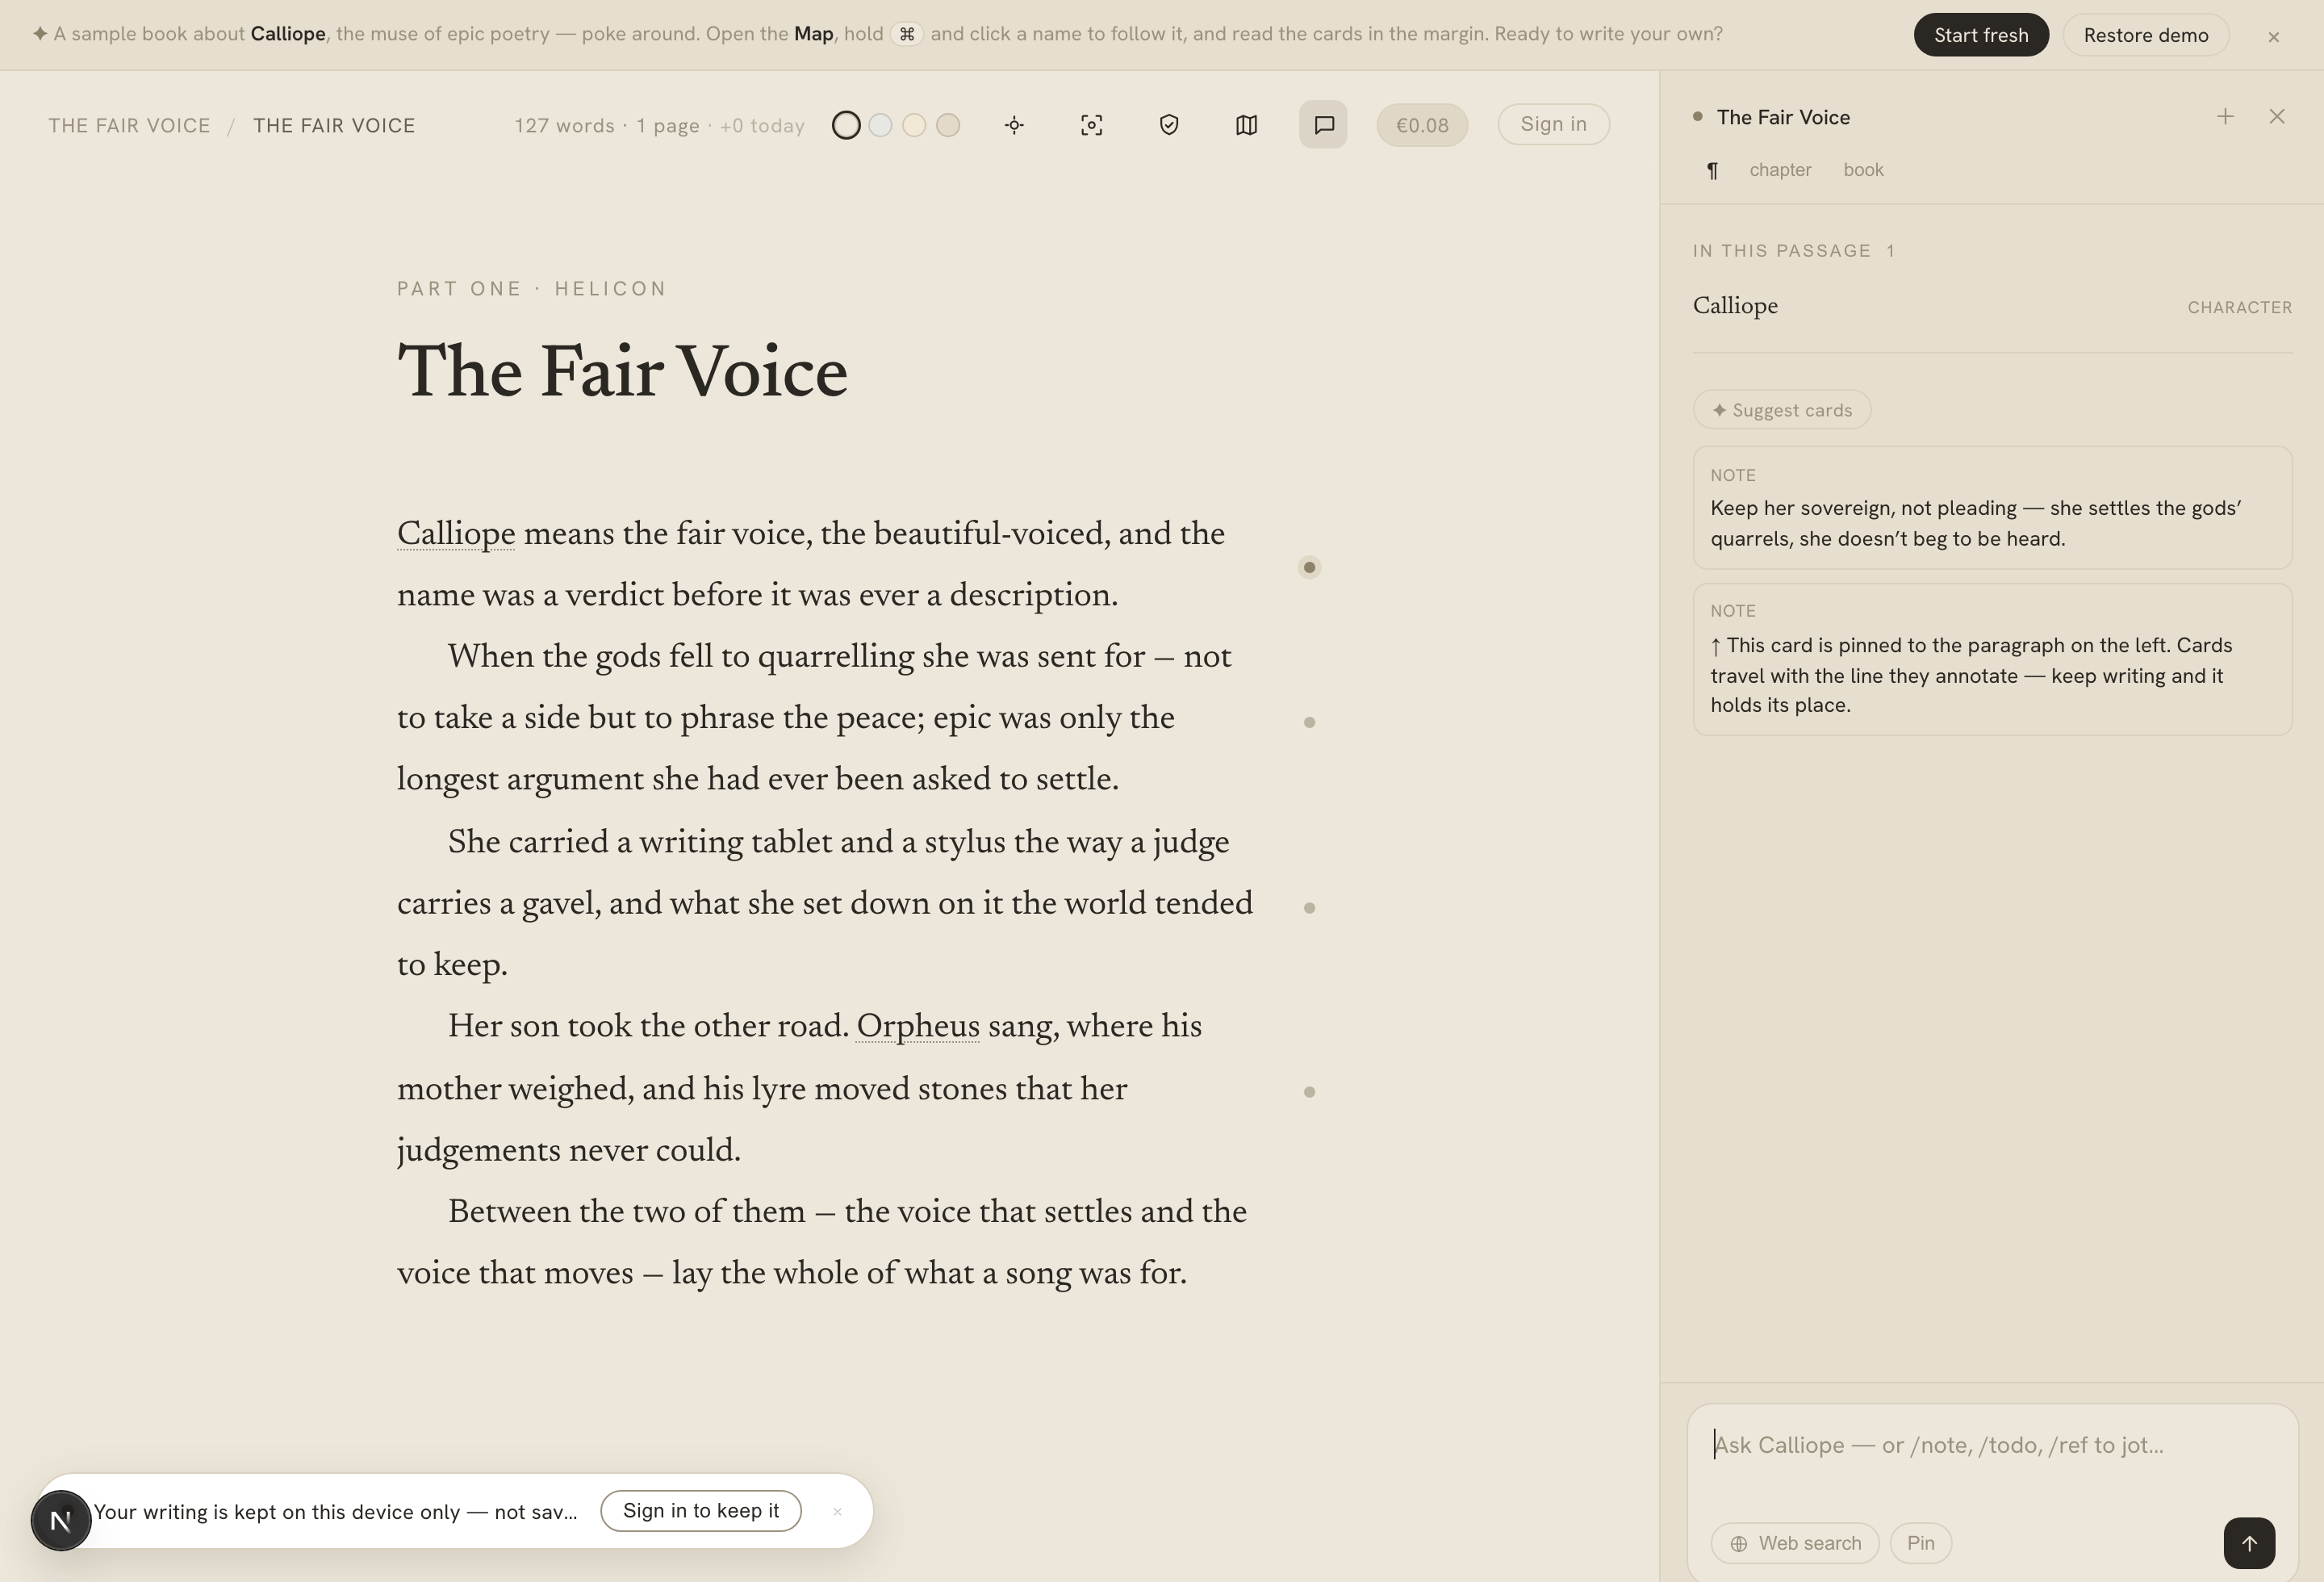Choose the pale blue-grey theme swatch
This screenshot has width=2324, height=1582.
point(880,125)
